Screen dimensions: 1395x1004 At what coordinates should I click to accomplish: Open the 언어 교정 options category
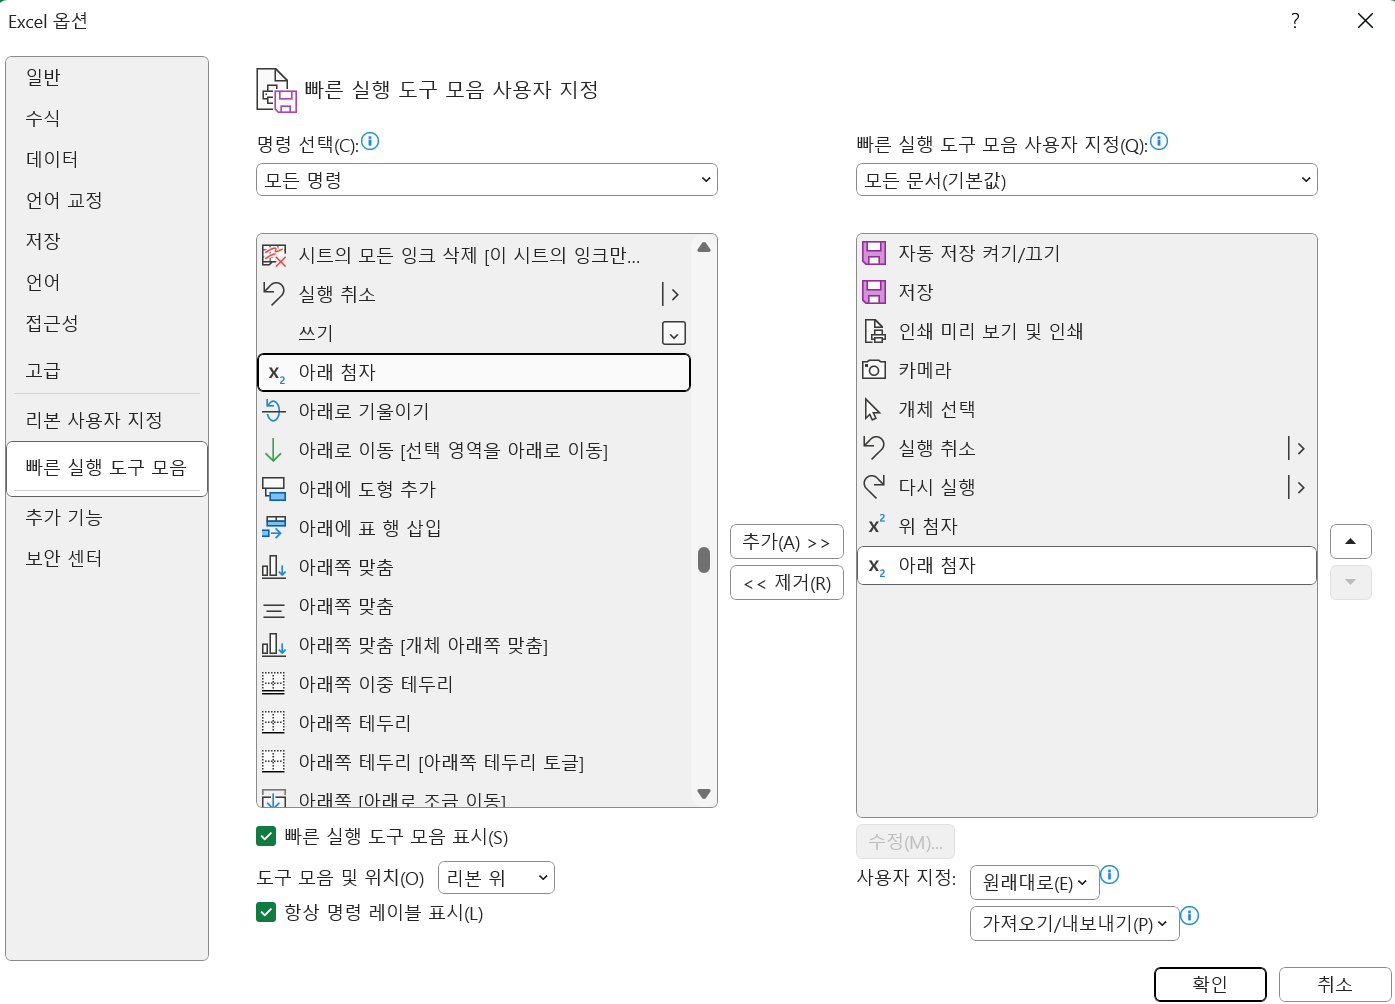click(107, 200)
